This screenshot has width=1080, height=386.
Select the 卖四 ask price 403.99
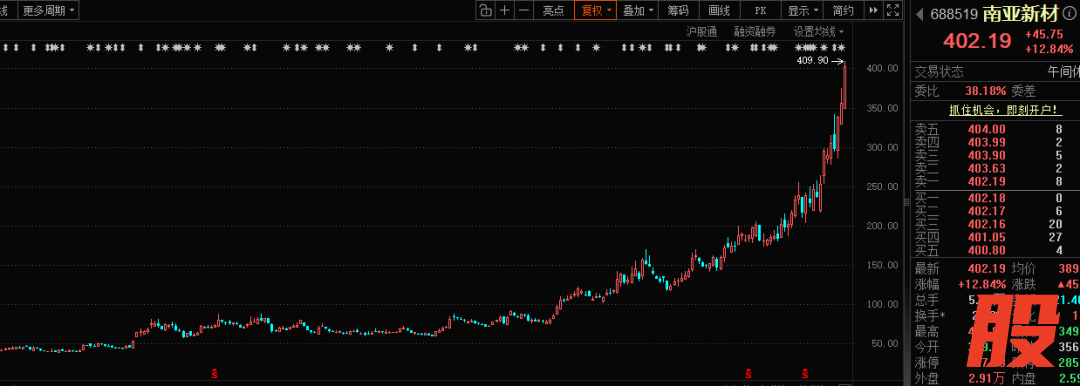(x=986, y=142)
